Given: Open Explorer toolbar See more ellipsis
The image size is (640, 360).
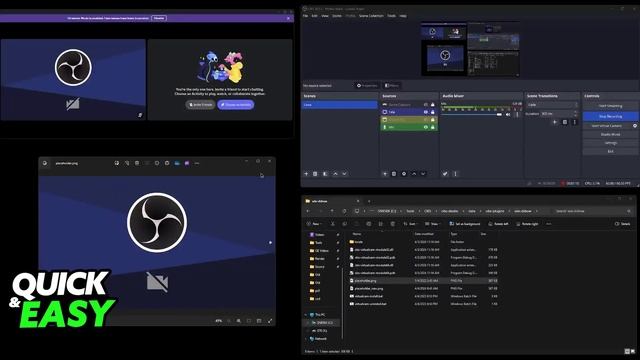Looking at the screenshot, I should pyautogui.click(x=549, y=224).
